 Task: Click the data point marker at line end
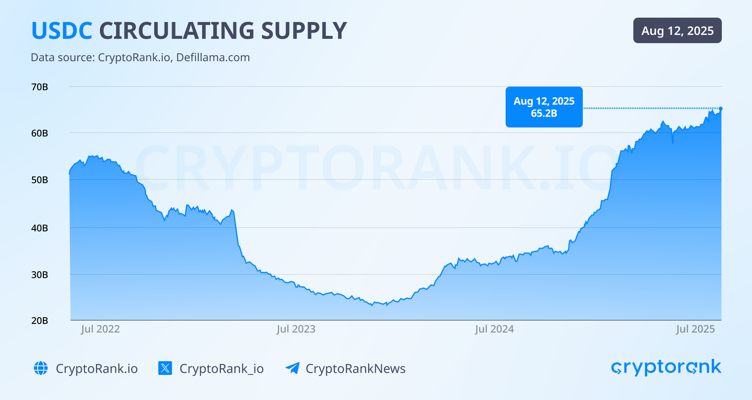[x=721, y=109]
